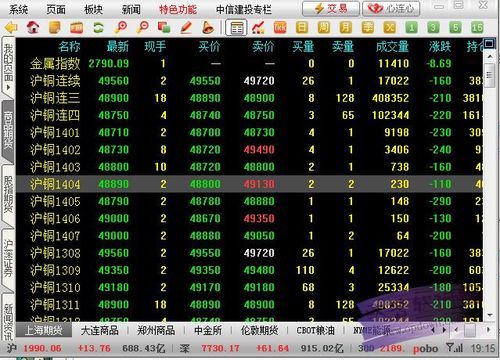
Task: Select the daily 日 K-line period icon
Action: coord(302,28)
